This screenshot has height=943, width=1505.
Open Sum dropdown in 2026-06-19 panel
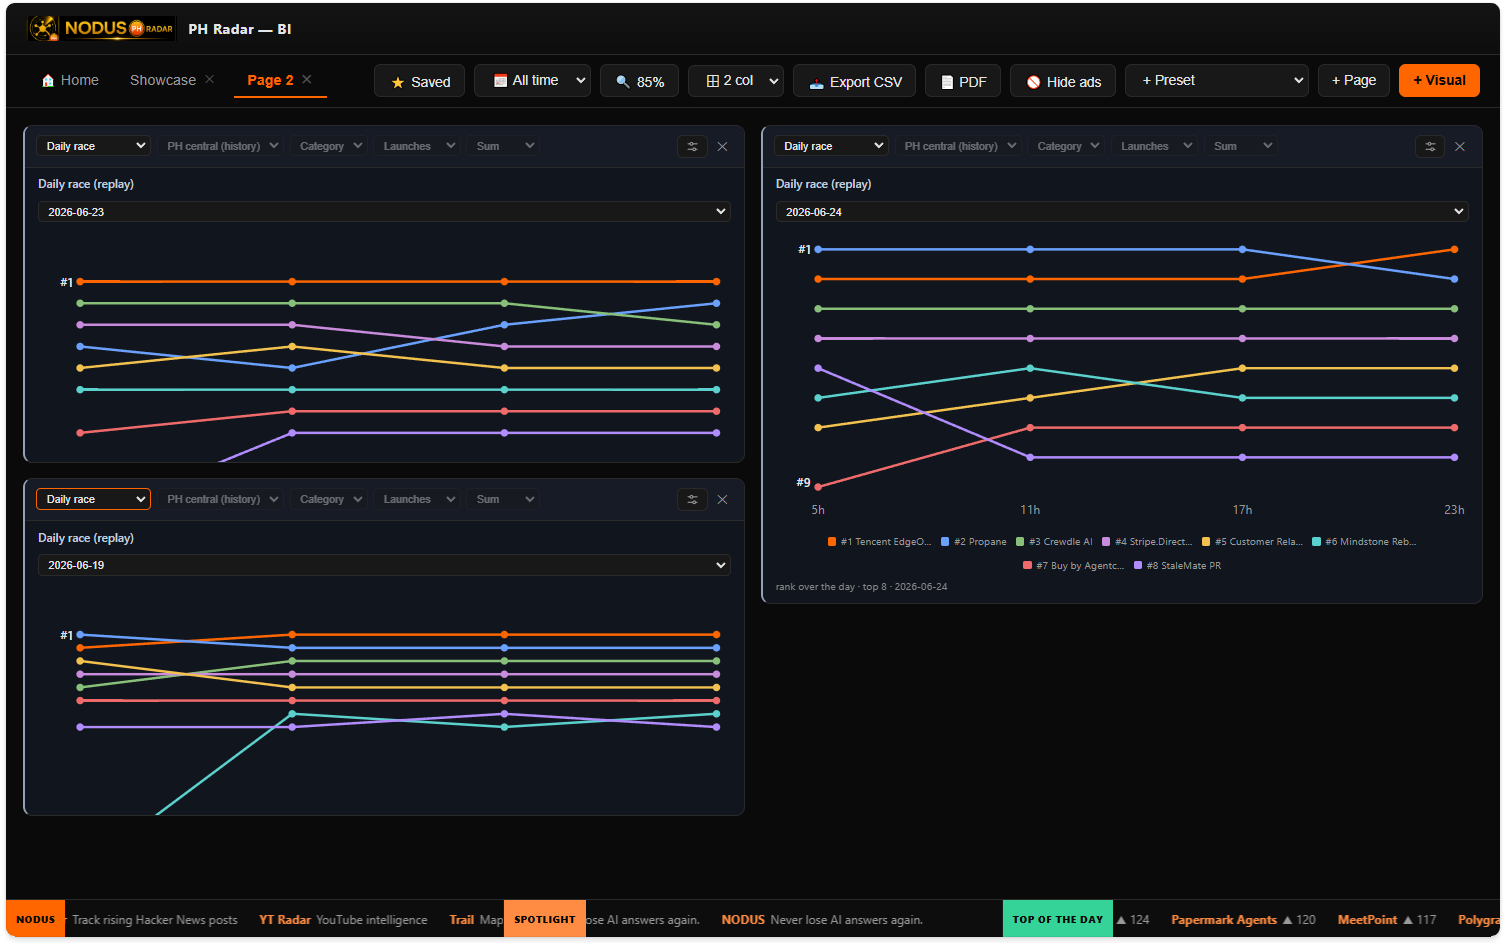click(x=504, y=499)
